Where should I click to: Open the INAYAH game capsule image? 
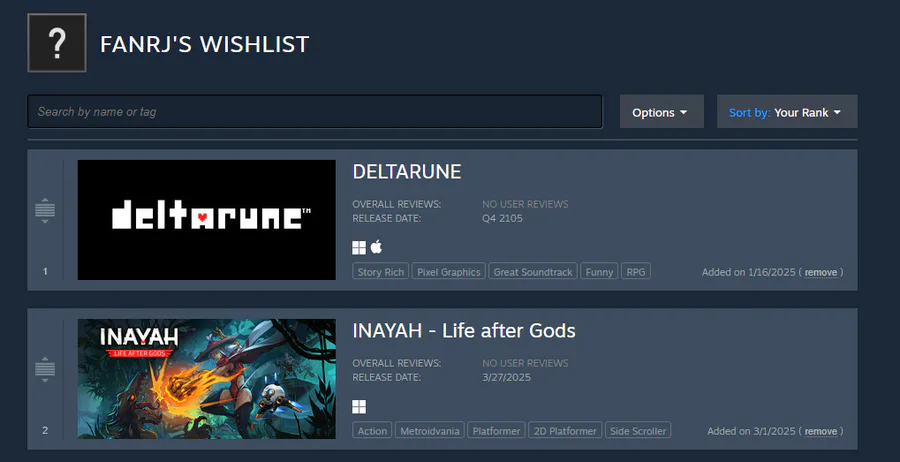[x=207, y=379]
